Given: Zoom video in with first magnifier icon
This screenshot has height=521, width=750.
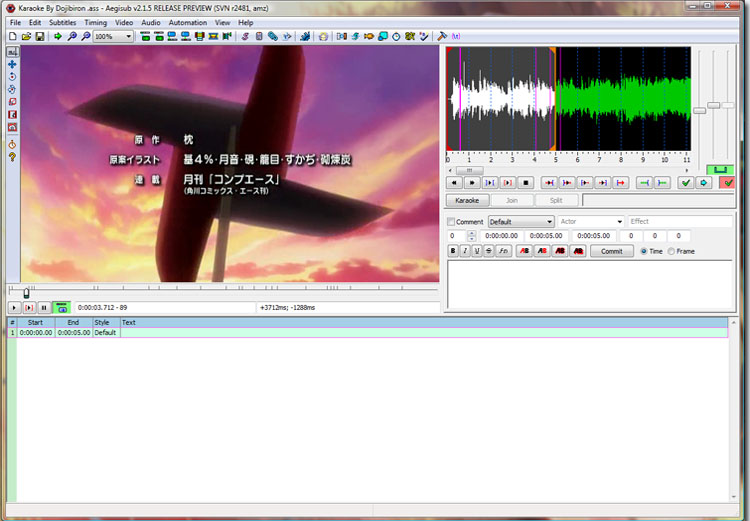Looking at the screenshot, I should pos(72,36).
